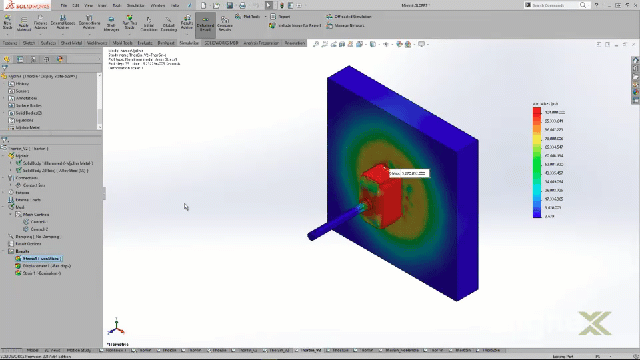
Task: Select Solid Bodies(2) tree item
Action: 25,113
